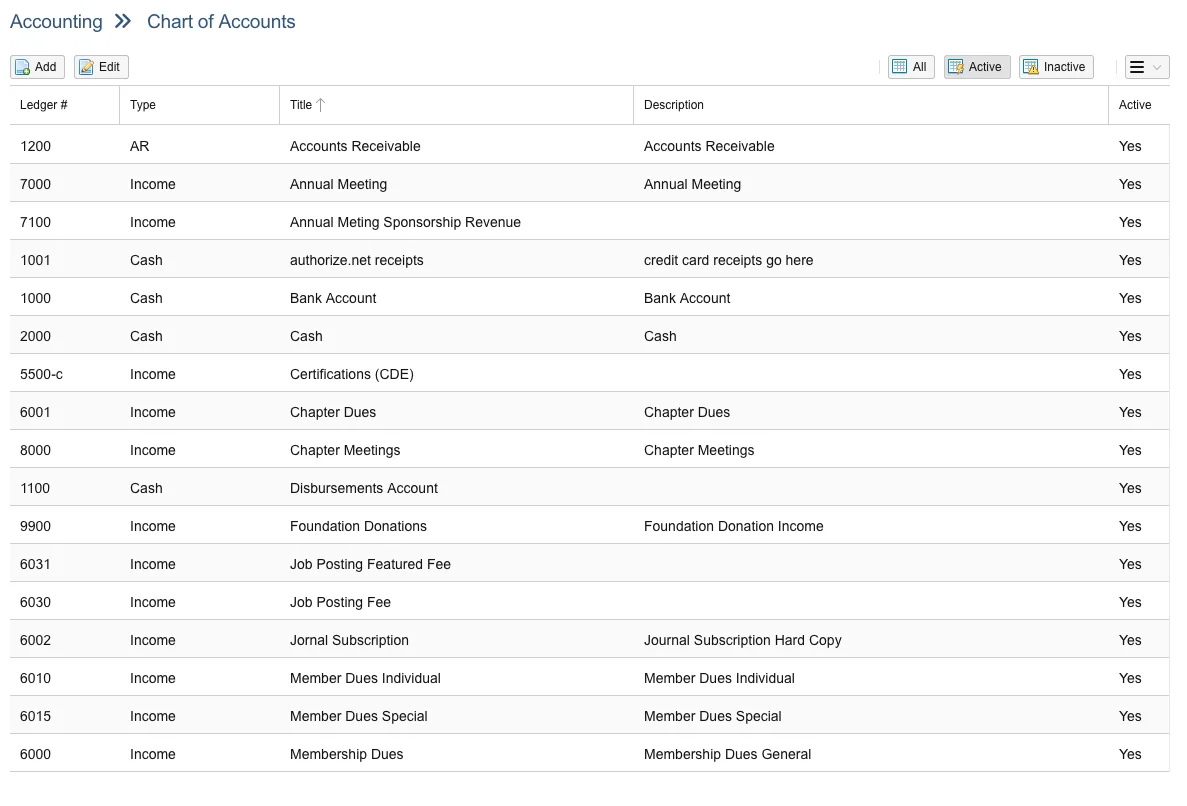Click the Add record icon
This screenshot has height=806, width=1187.
[x=23, y=67]
